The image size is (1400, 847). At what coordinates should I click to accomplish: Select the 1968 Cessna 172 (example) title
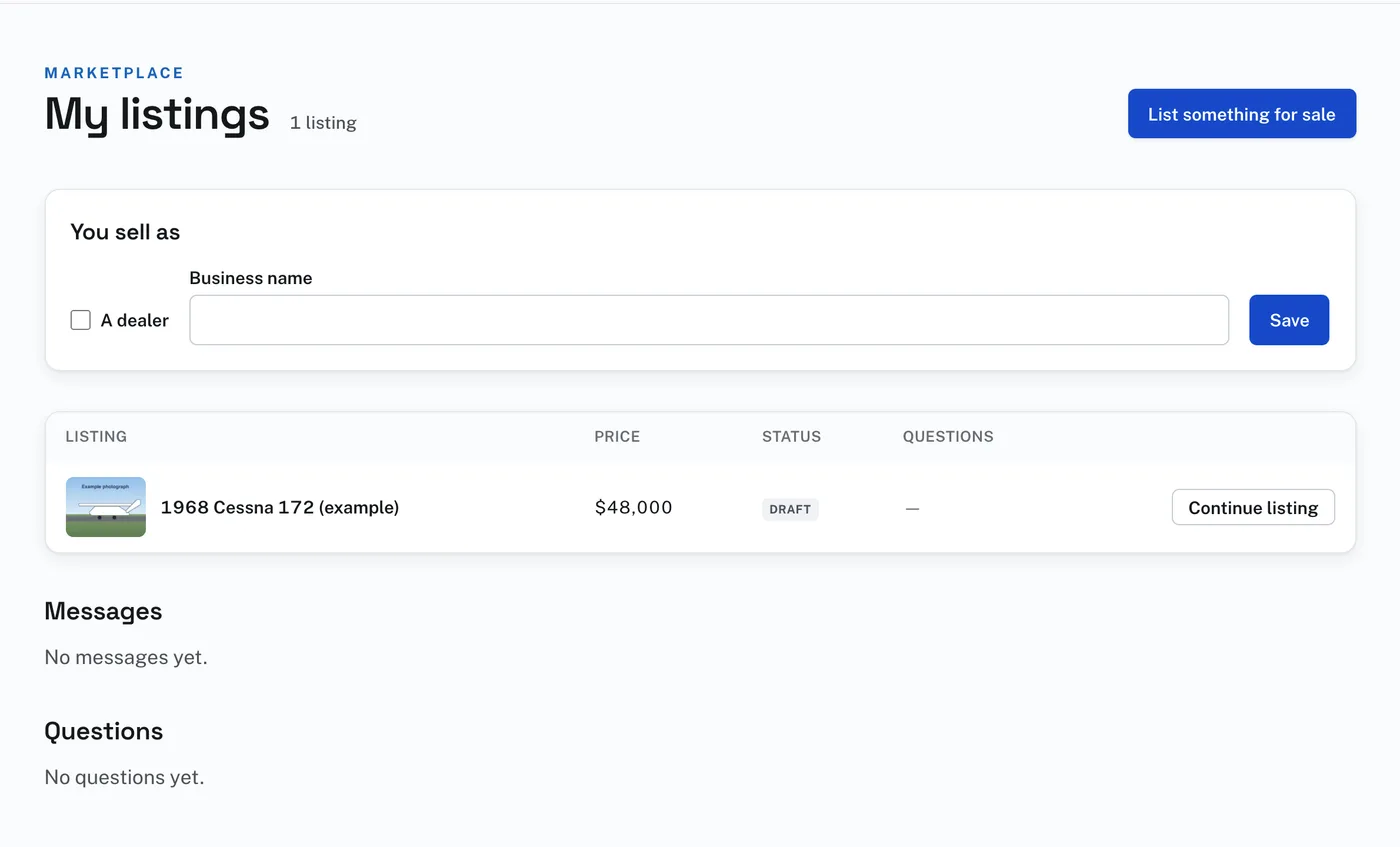(280, 507)
